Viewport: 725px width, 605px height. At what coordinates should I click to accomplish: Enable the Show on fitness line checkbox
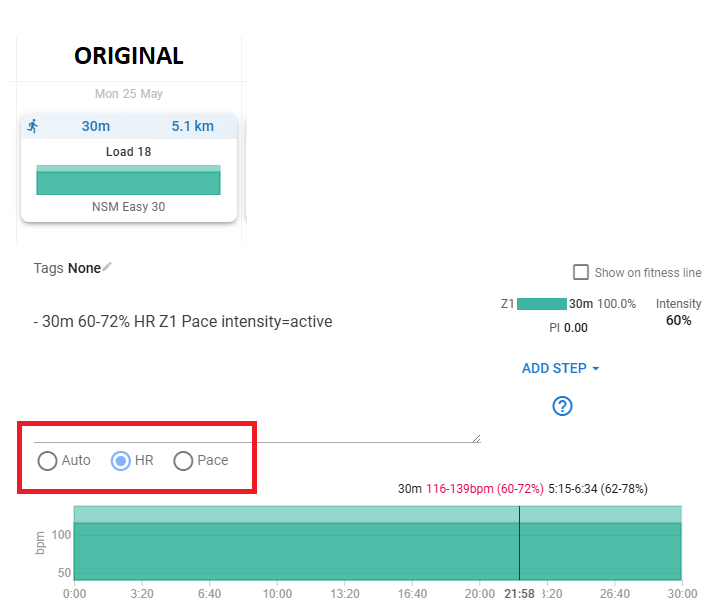[x=580, y=272]
